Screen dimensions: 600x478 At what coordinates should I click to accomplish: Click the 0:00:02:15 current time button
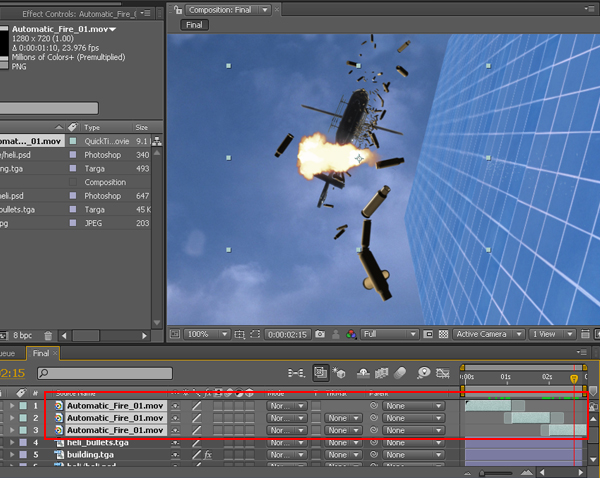(287, 334)
